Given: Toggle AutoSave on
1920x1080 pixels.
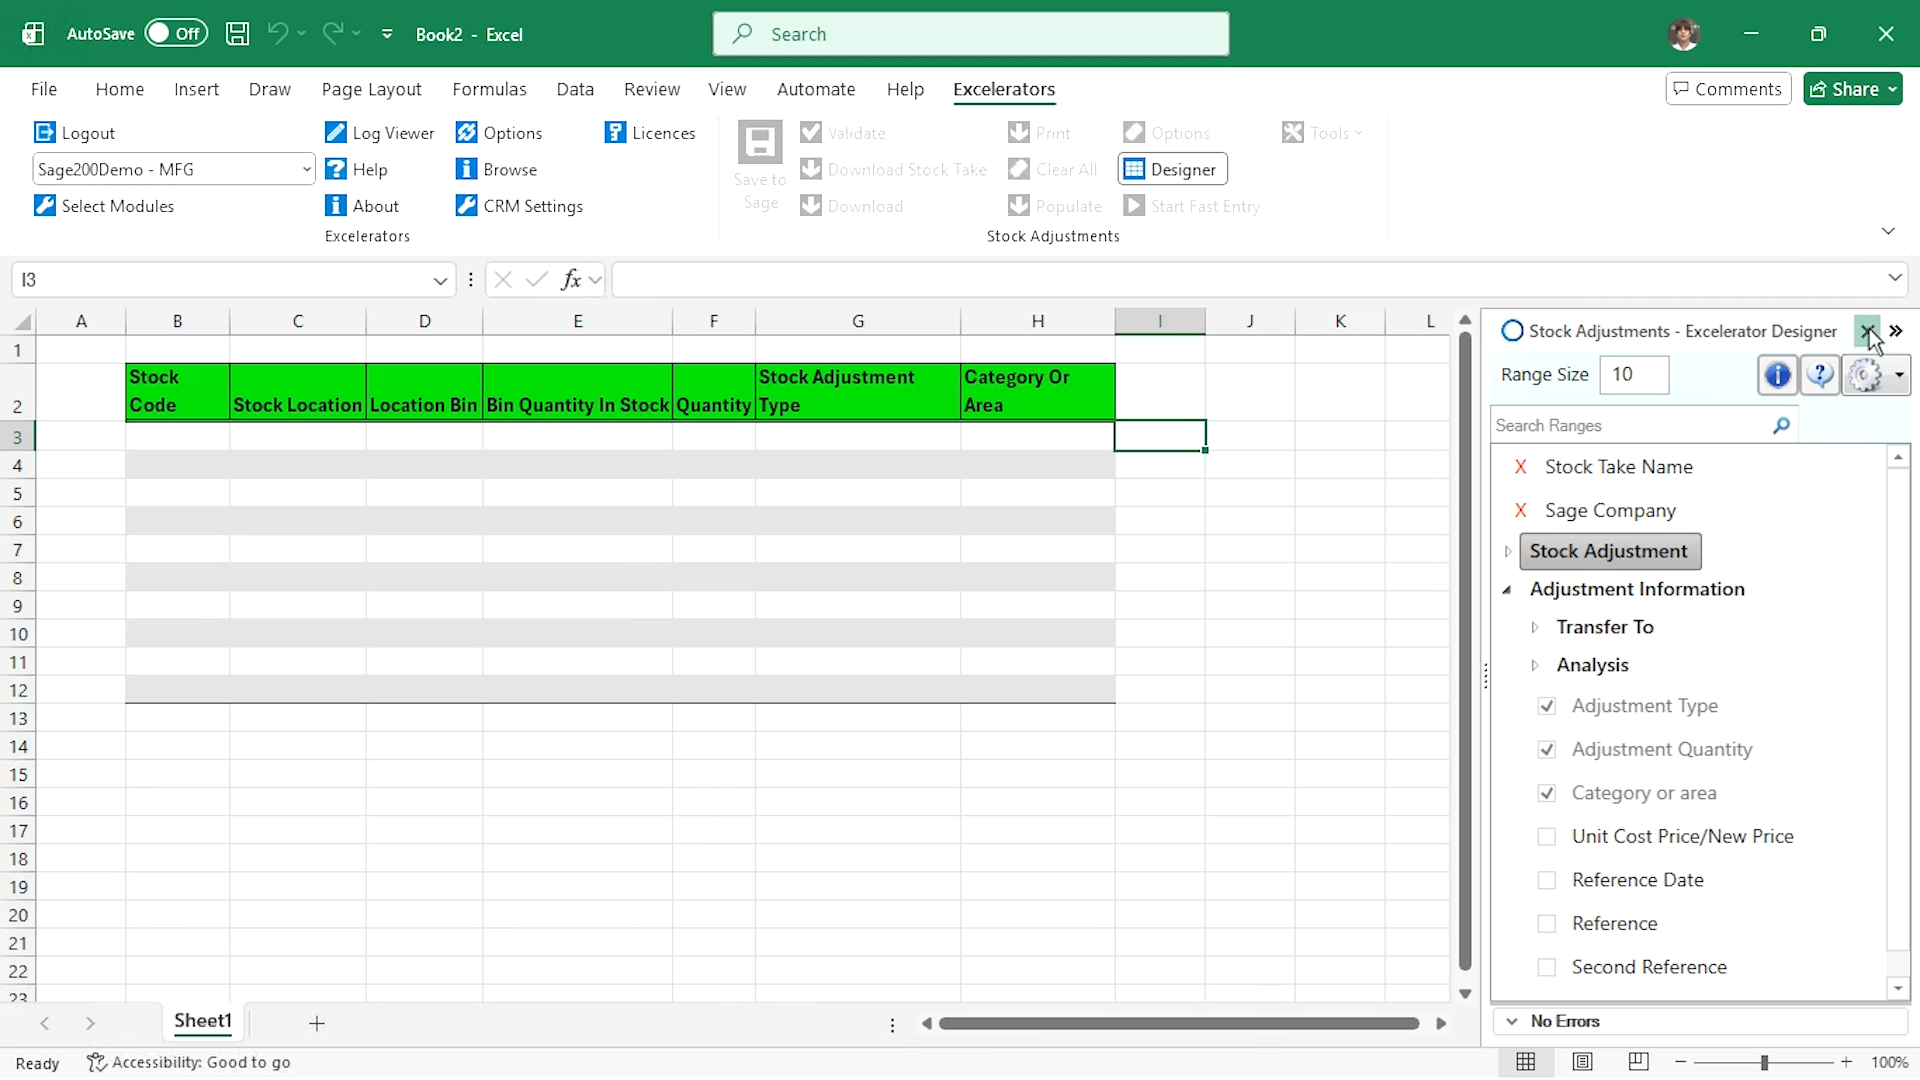Looking at the screenshot, I should click(x=176, y=32).
